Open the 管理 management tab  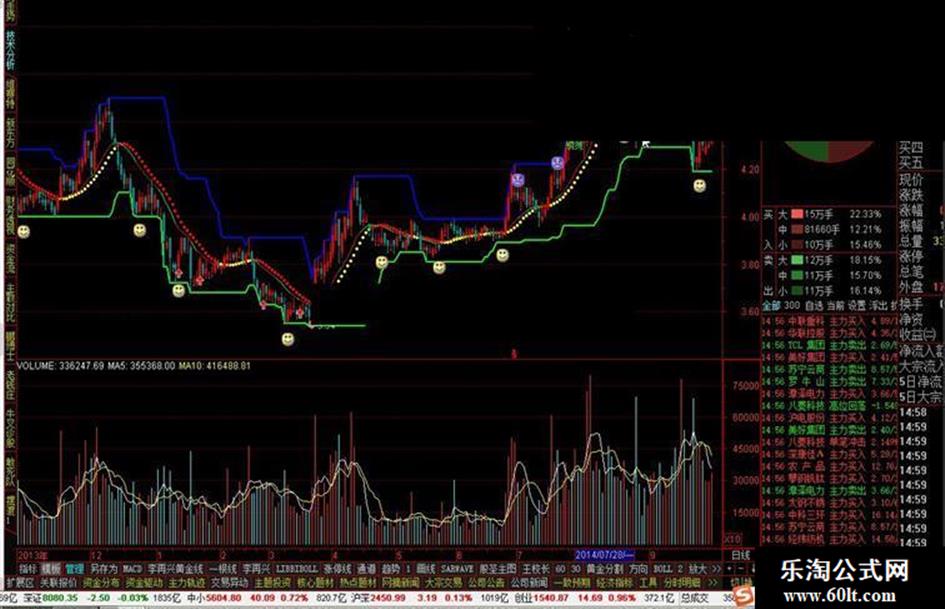(x=75, y=569)
